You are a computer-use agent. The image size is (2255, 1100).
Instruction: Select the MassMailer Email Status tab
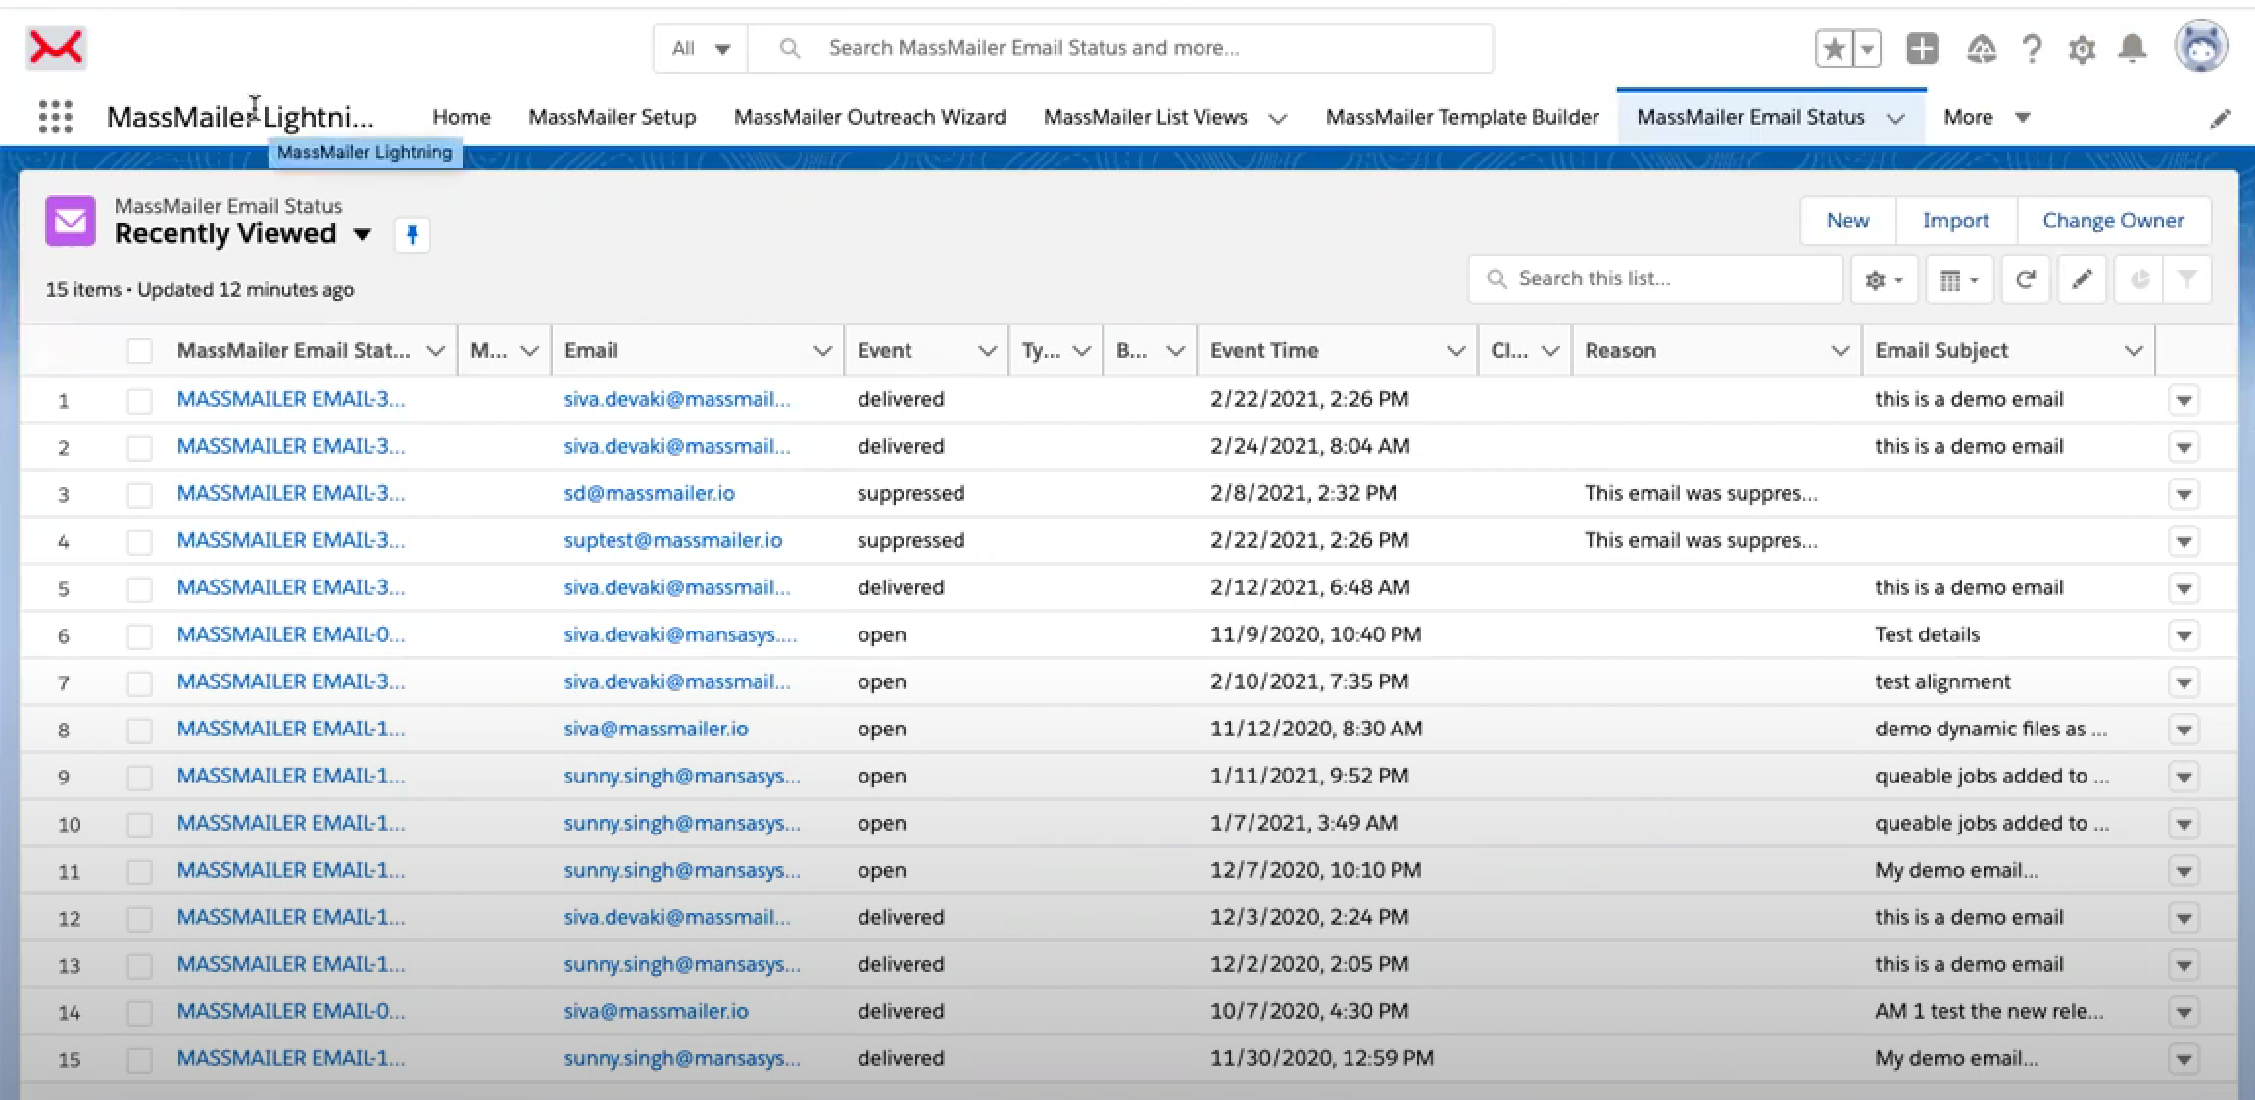click(1751, 117)
